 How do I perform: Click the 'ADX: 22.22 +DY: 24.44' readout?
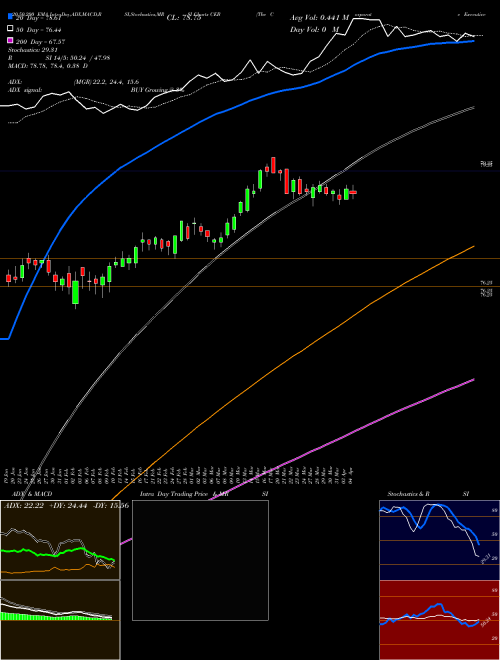point(45,506)
